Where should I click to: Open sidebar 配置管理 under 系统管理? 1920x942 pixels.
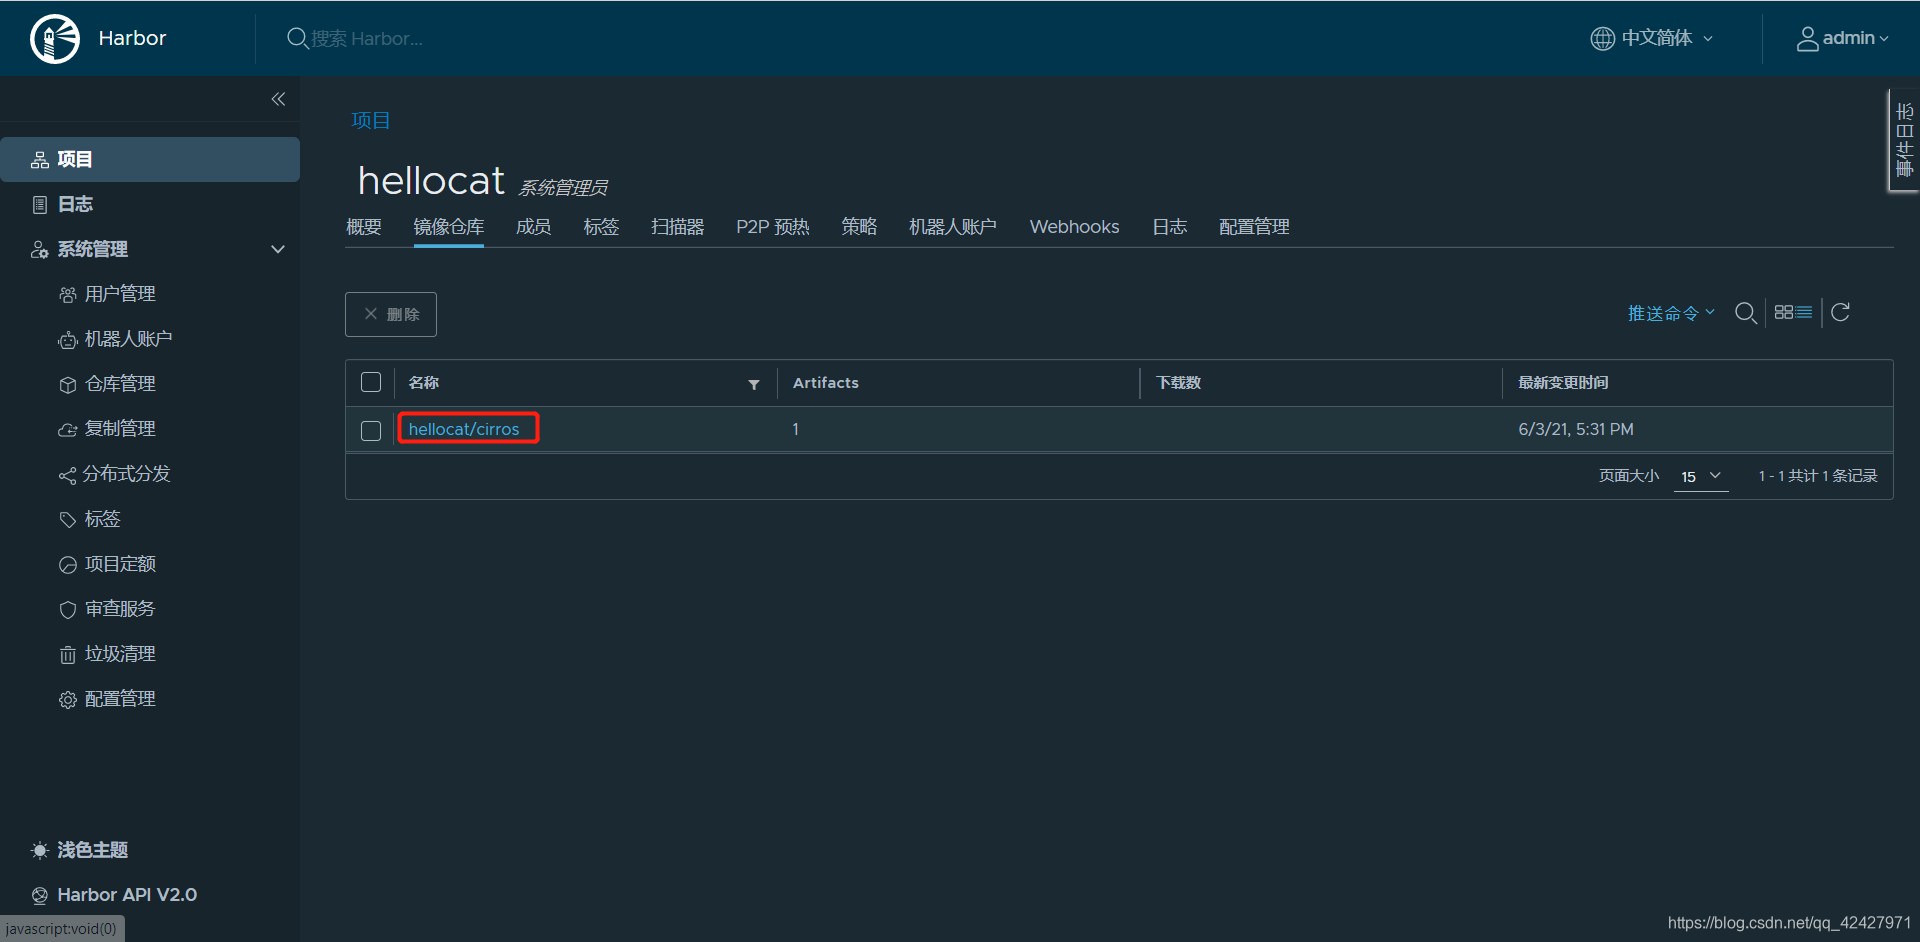click(x=120, y=699)
